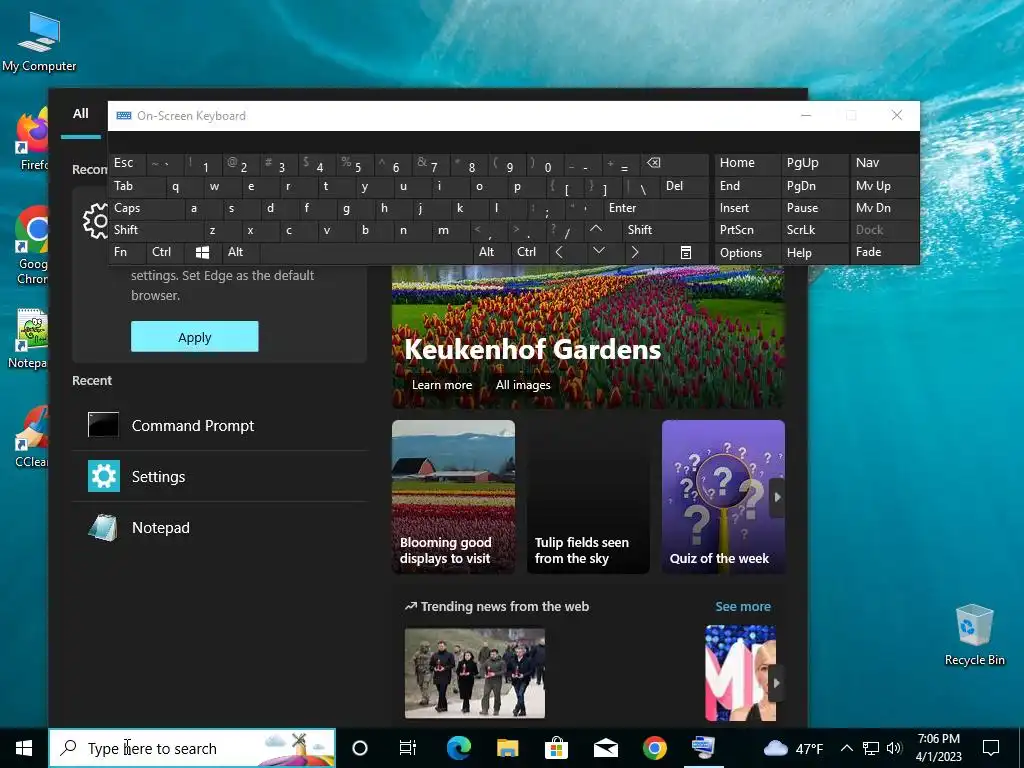Click the Apply button for Edge default
The width and height of the screenshot is (1024, 768).
point(195,337)
